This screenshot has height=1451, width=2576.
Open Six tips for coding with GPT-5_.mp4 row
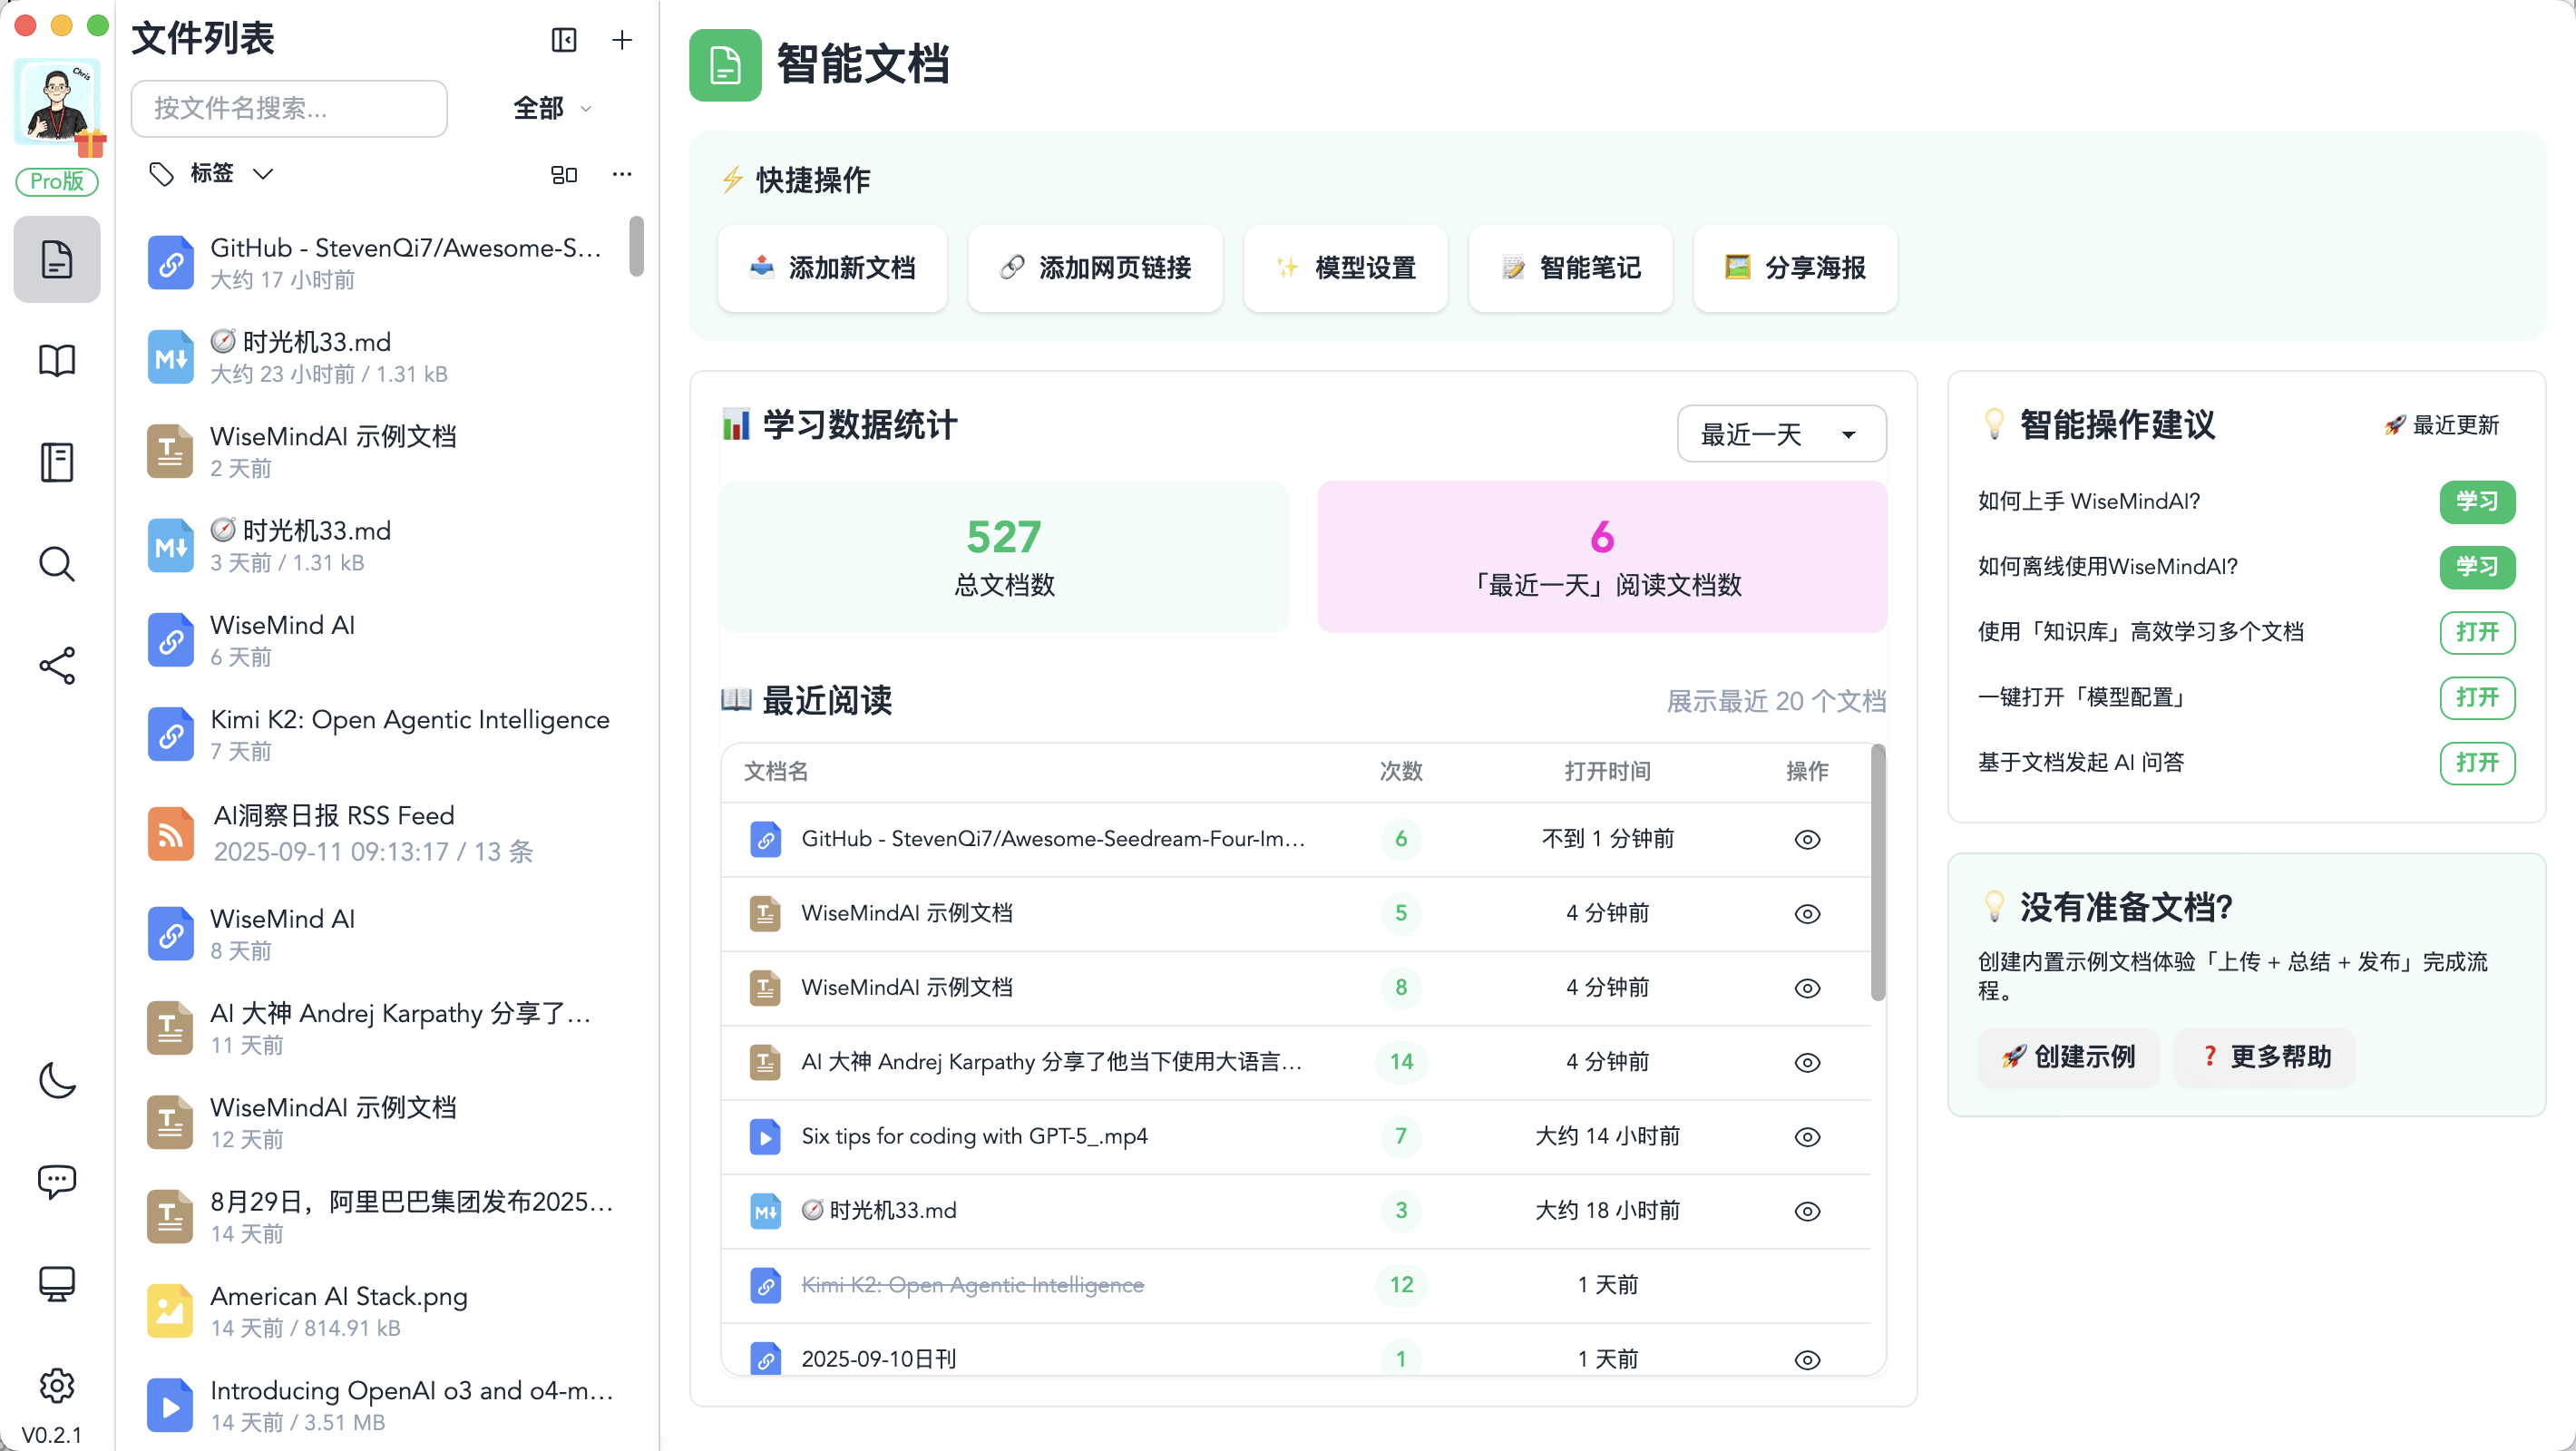(x=1296, y=1137)
